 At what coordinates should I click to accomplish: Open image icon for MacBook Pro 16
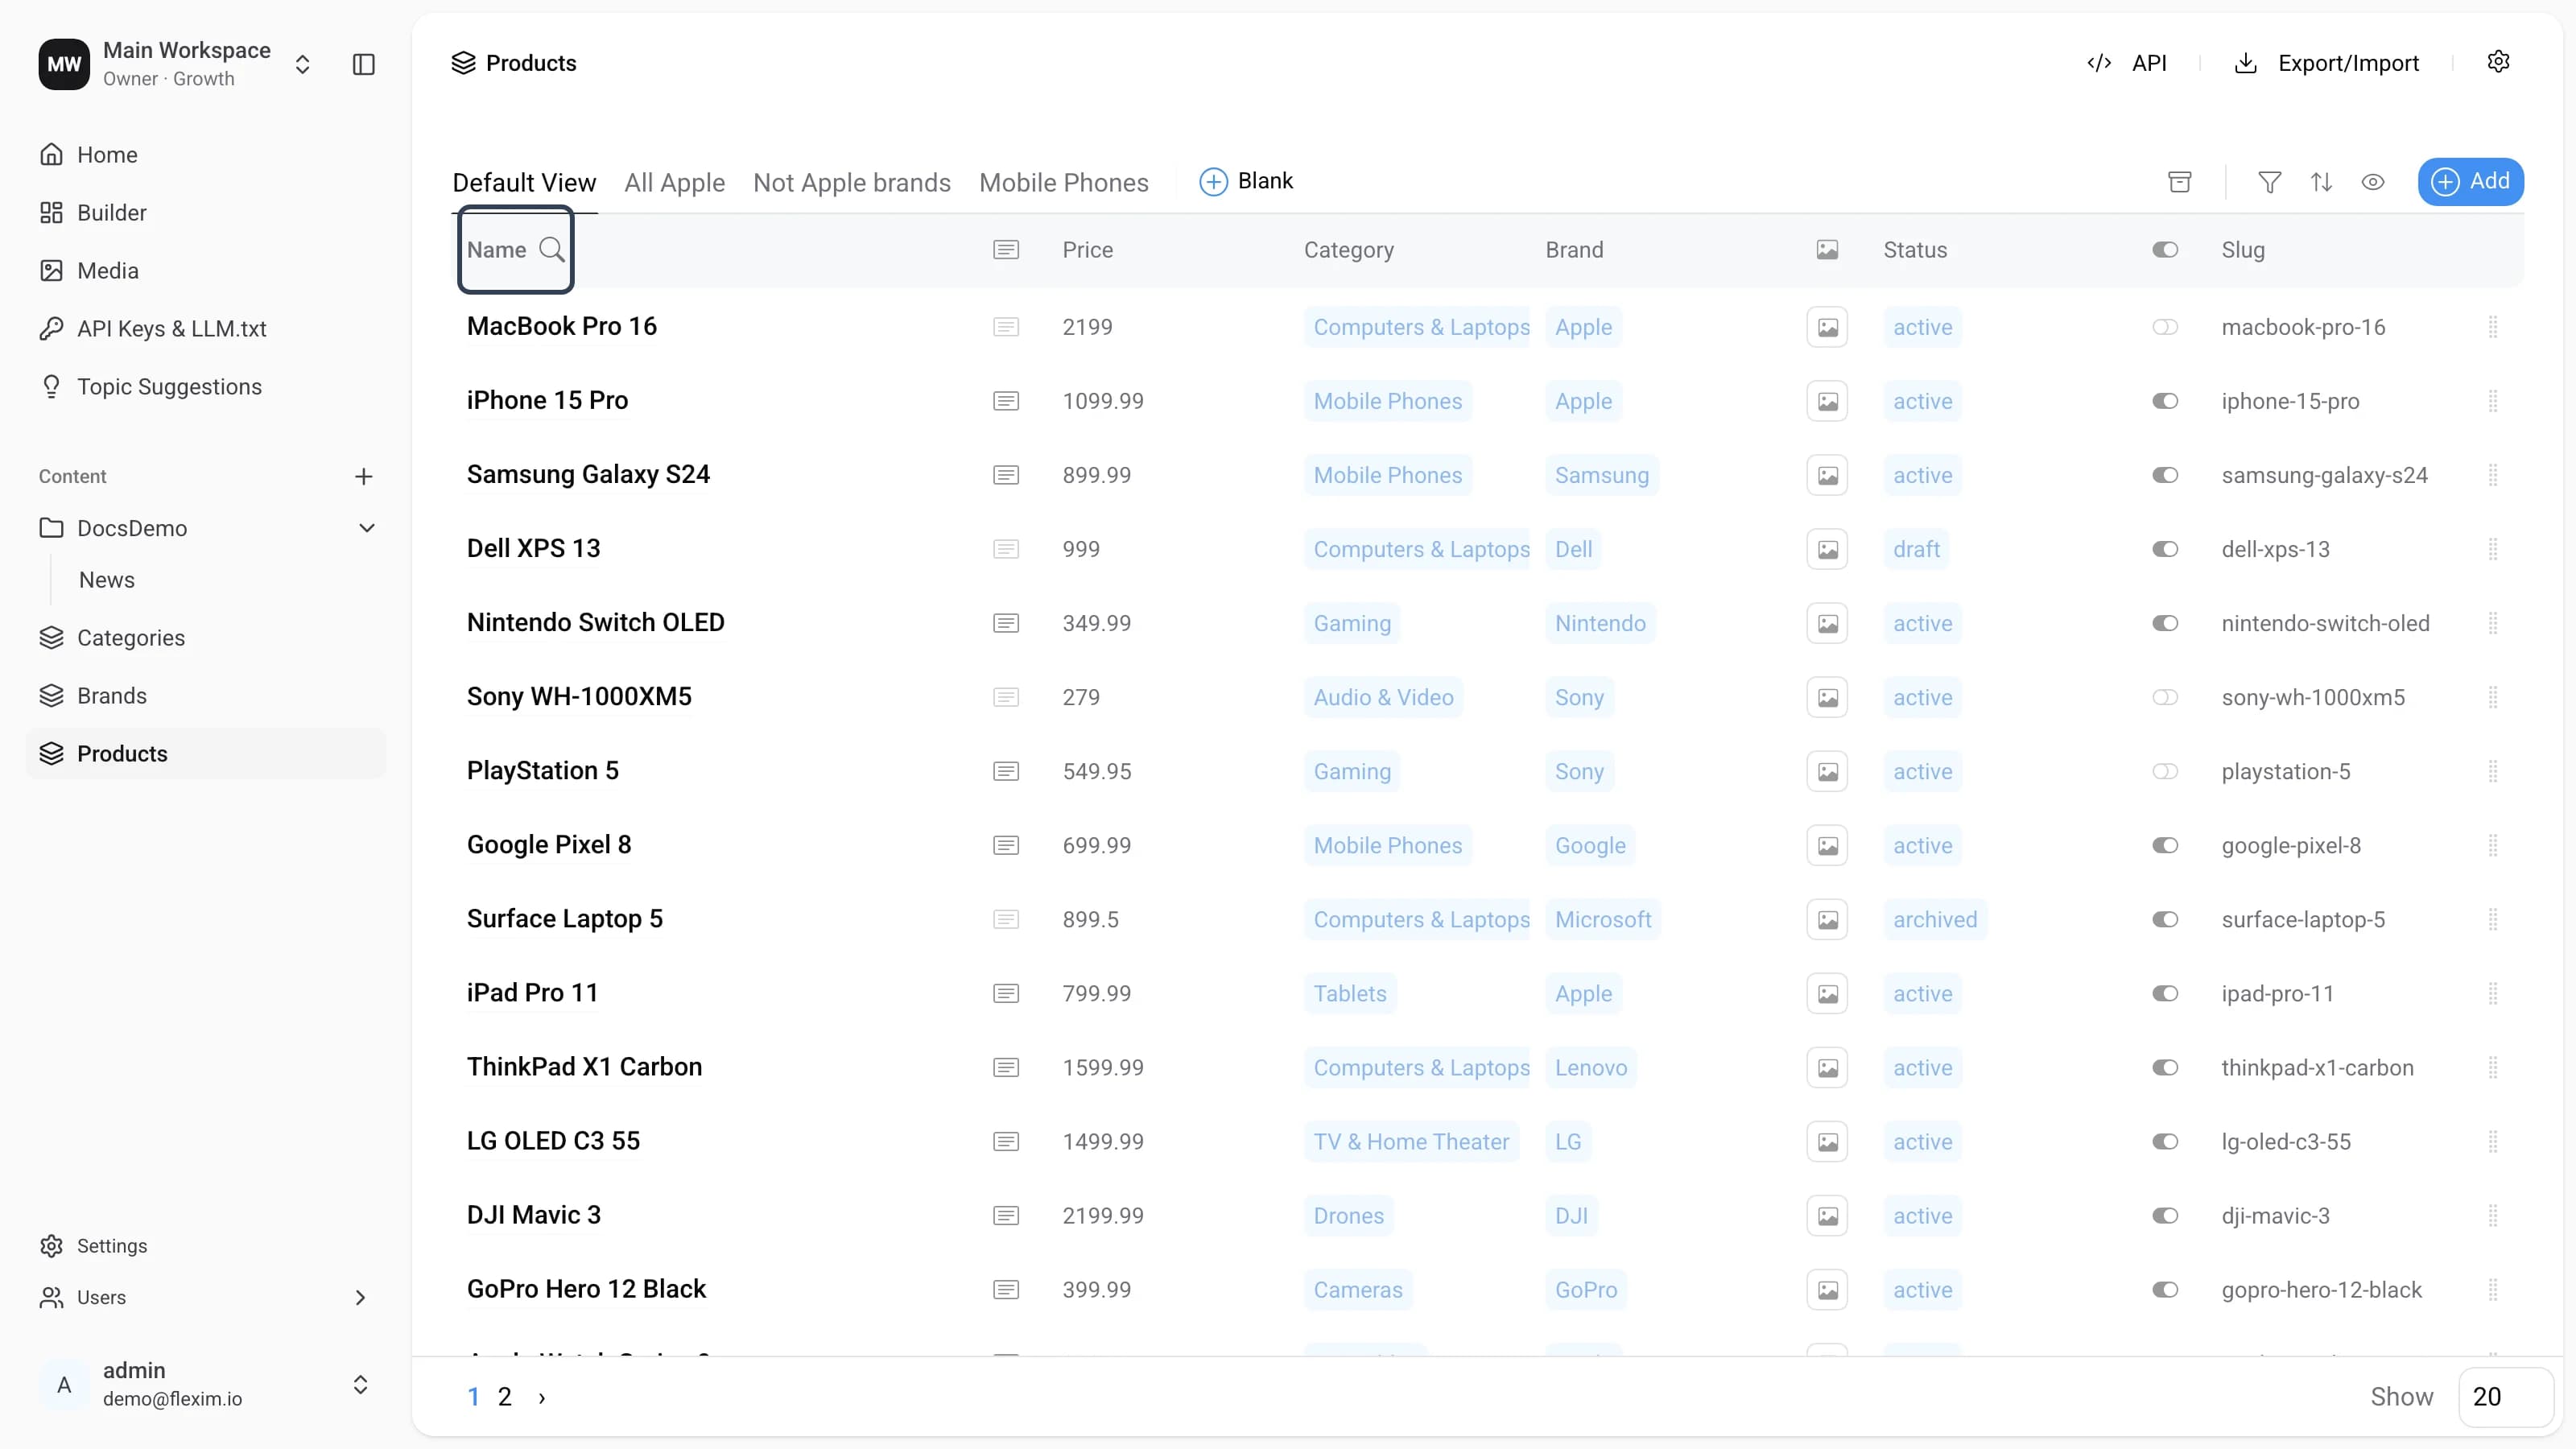pos(1827,327)
